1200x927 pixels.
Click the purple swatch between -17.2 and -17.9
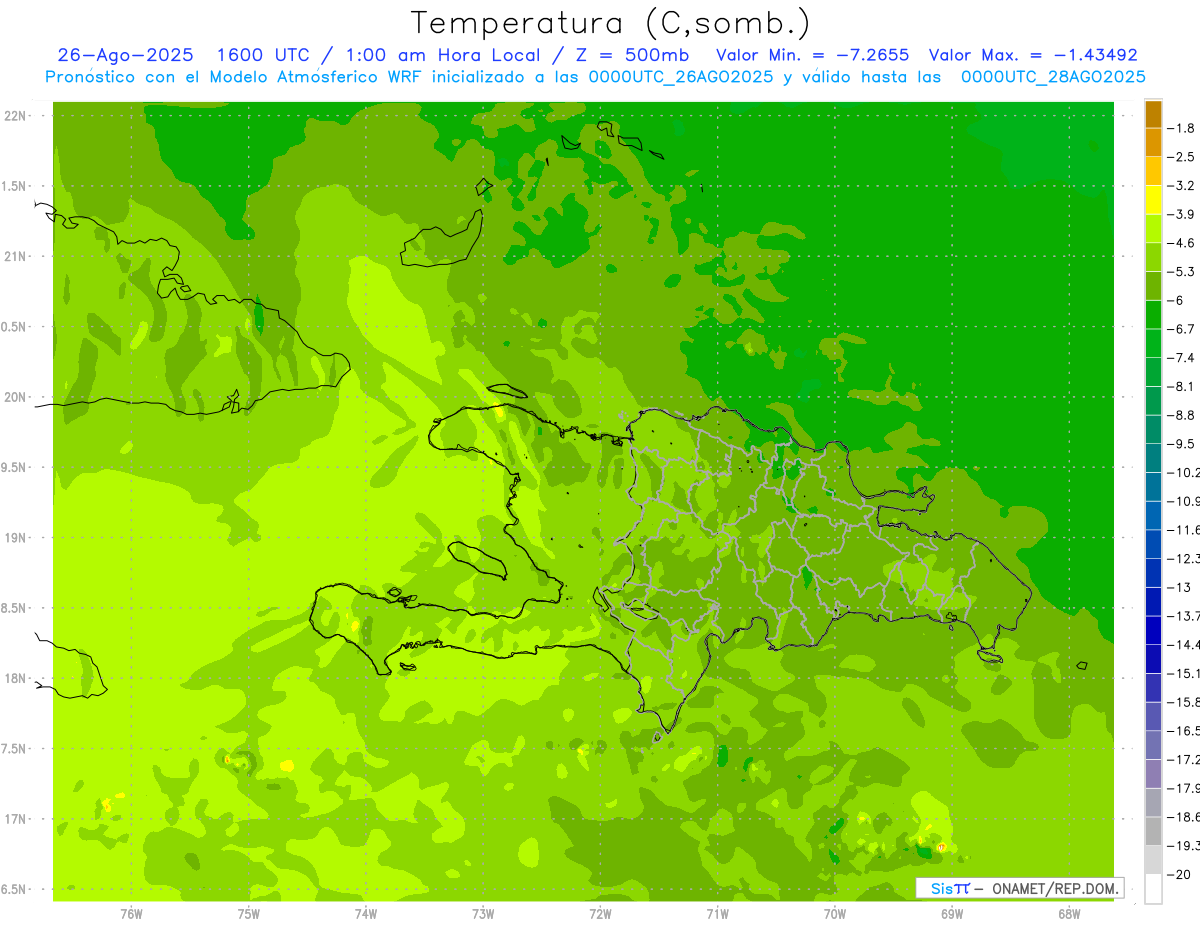pos(1153,774)
